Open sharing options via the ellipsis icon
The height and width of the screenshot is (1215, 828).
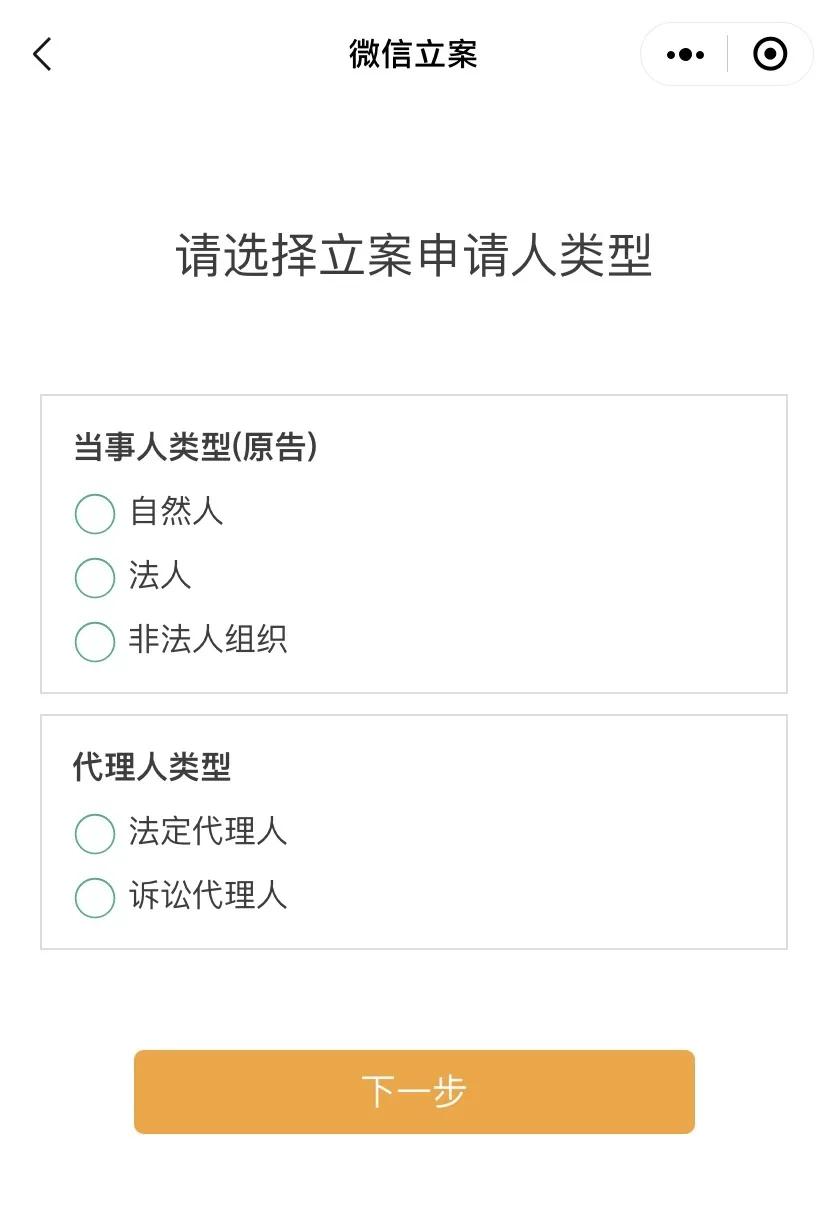684,54
